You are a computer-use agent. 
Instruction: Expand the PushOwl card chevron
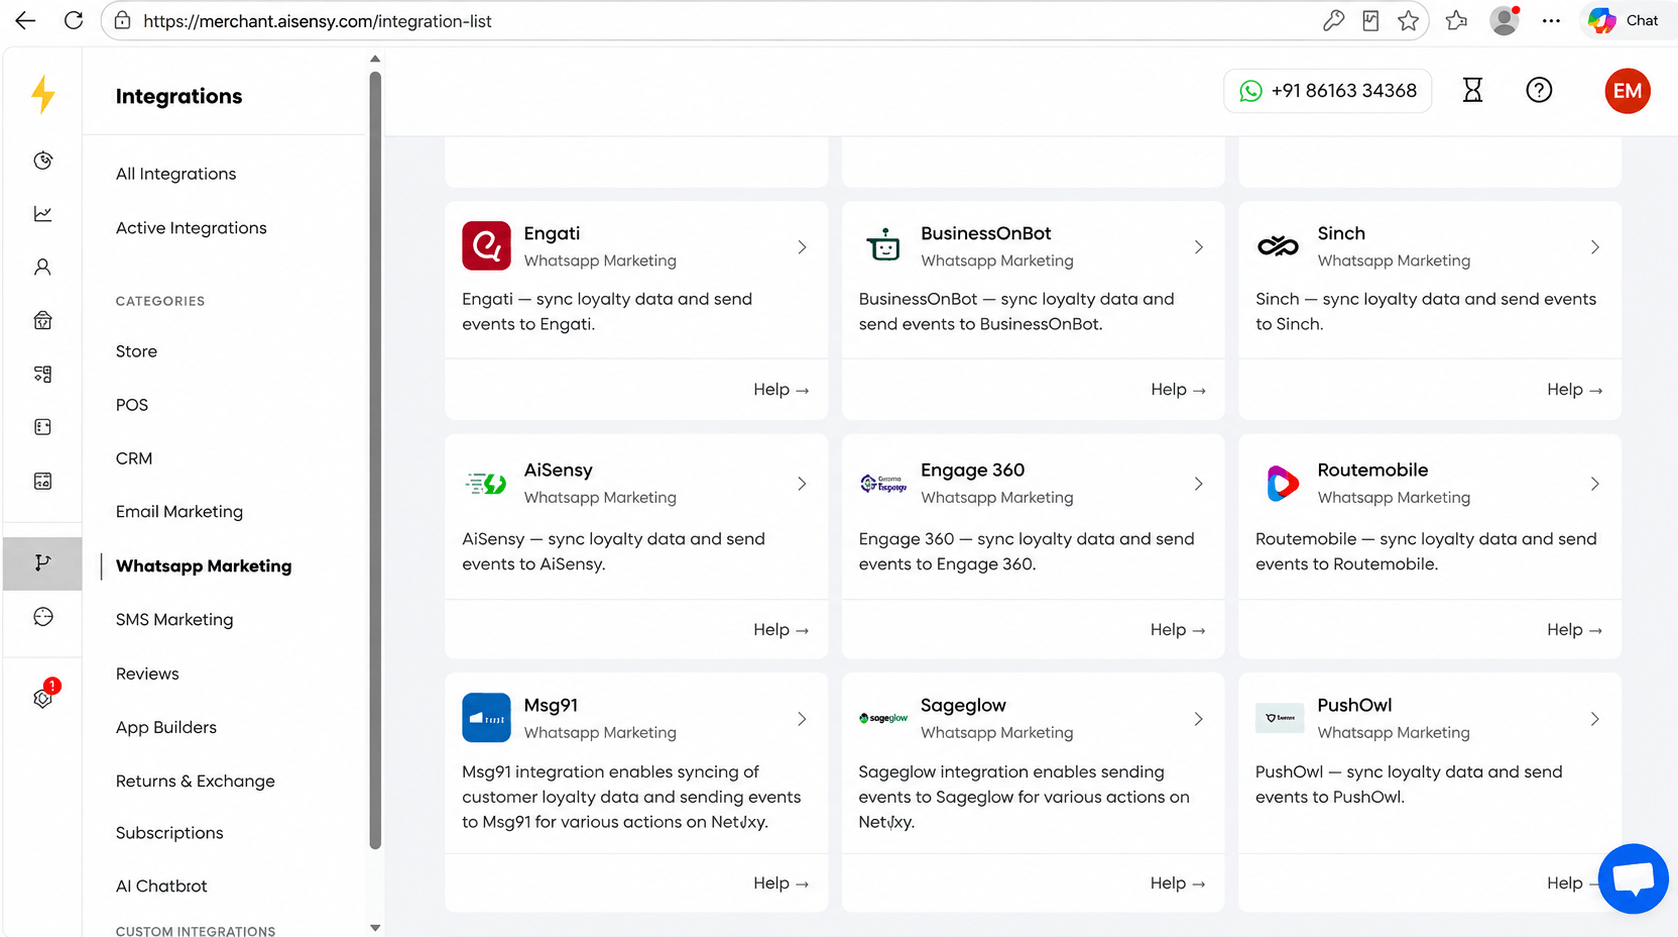pos(1595,719)
